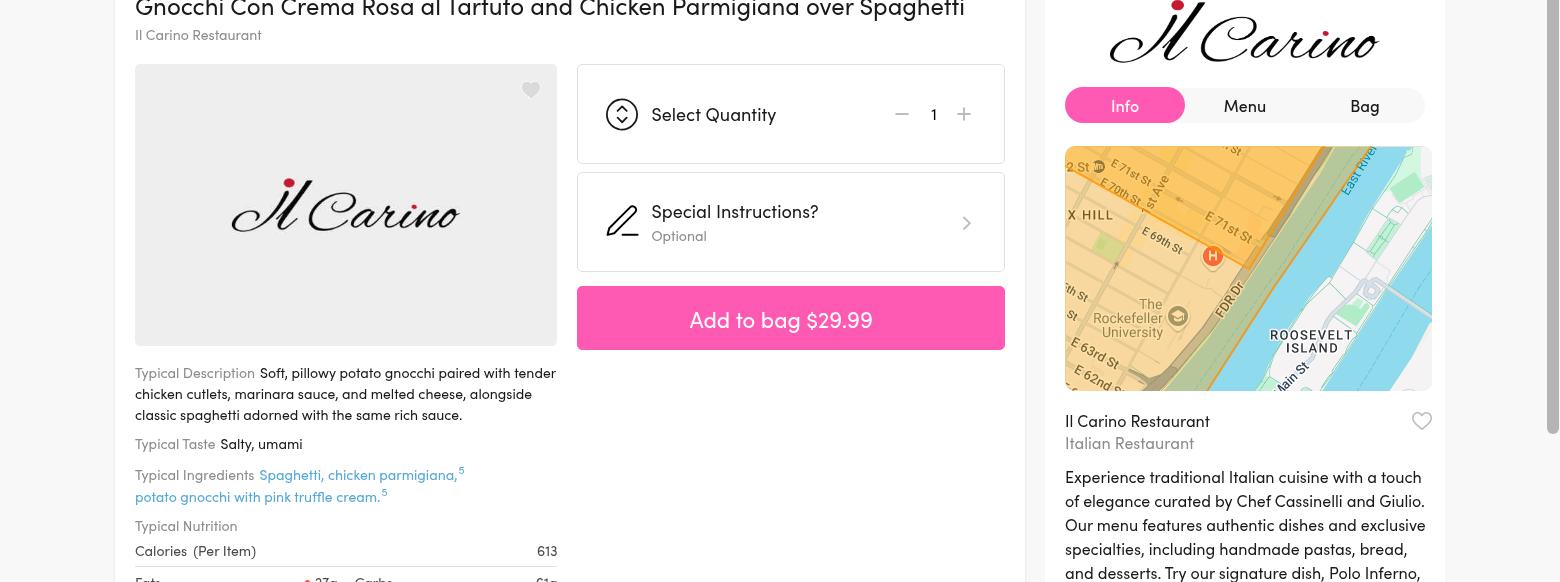This screenshot has height=582, width=1560.
Task: Click the hospital marker on the map
Action: click(1213, 257)
